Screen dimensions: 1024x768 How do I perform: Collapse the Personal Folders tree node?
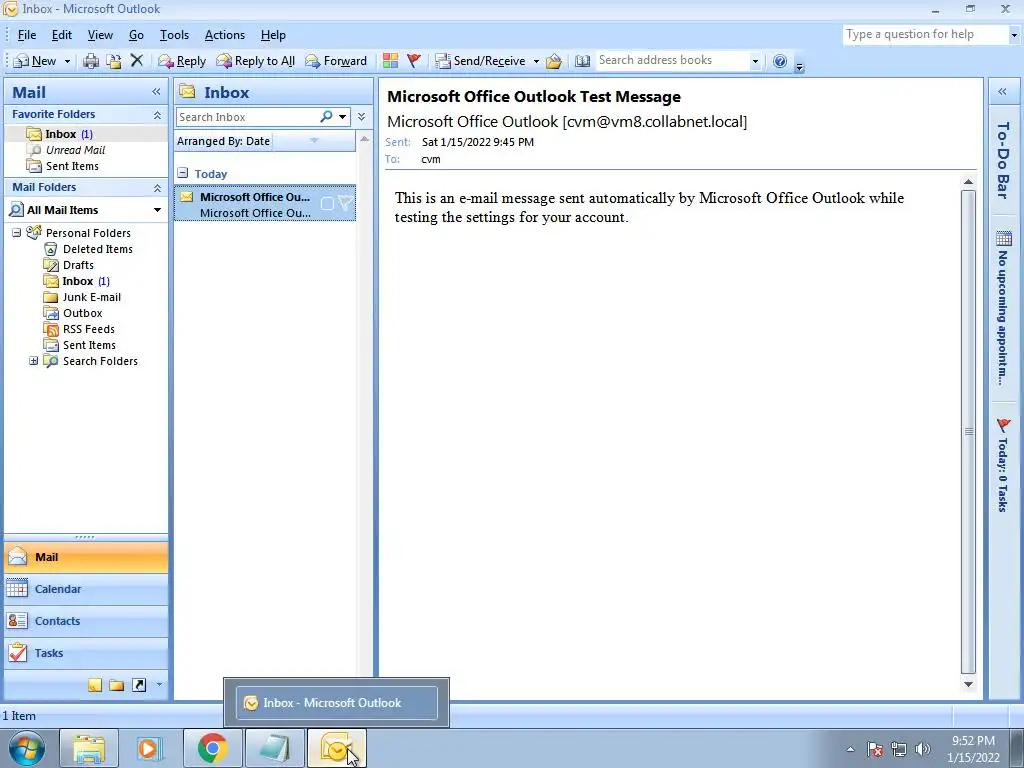coord(16,232)
